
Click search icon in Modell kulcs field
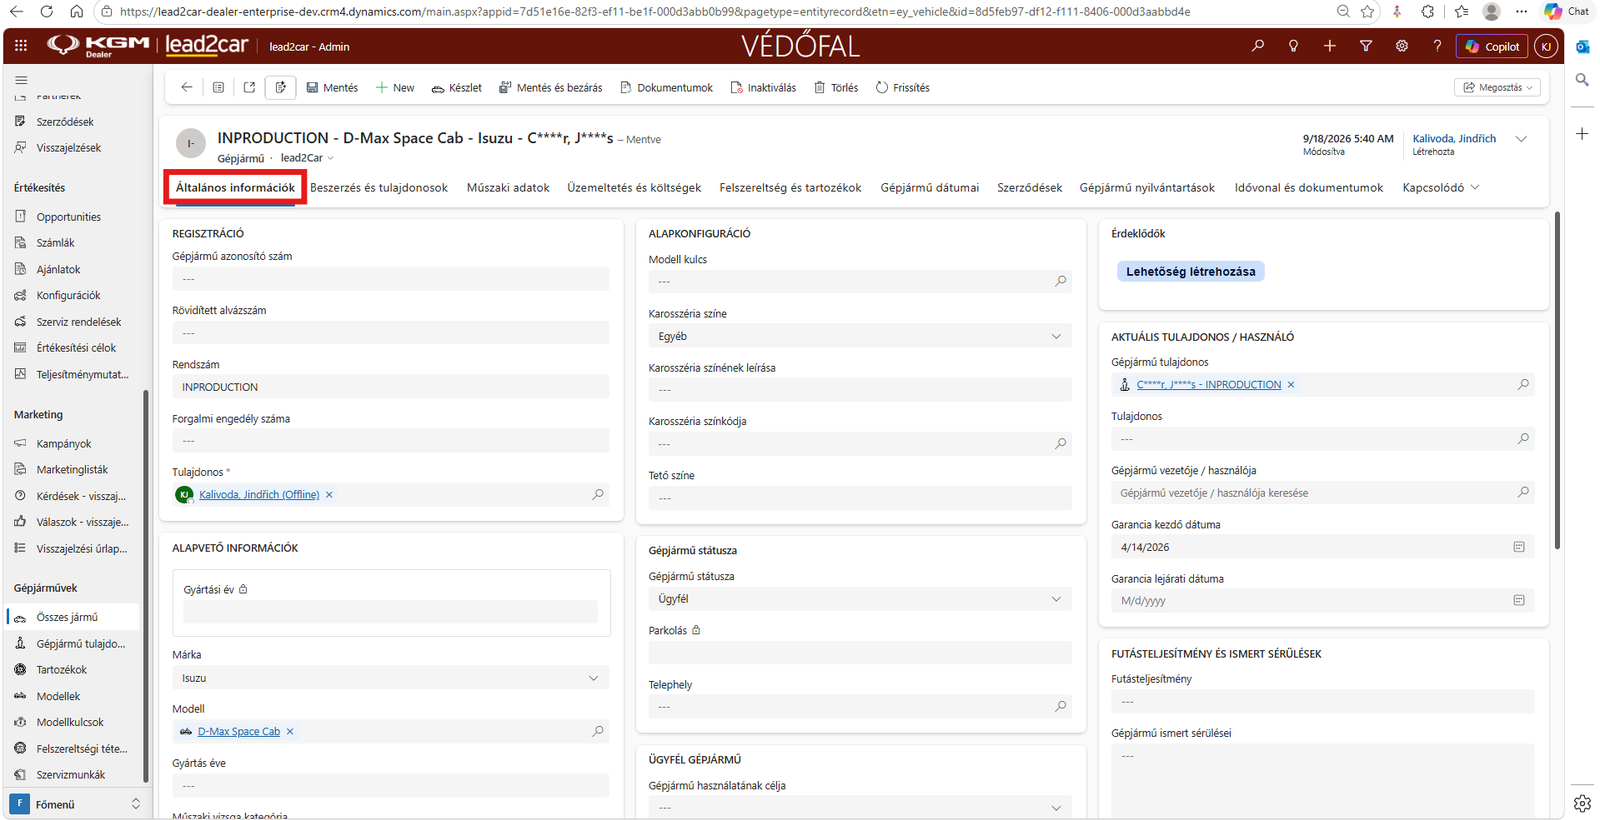[x=1061, y=282]
